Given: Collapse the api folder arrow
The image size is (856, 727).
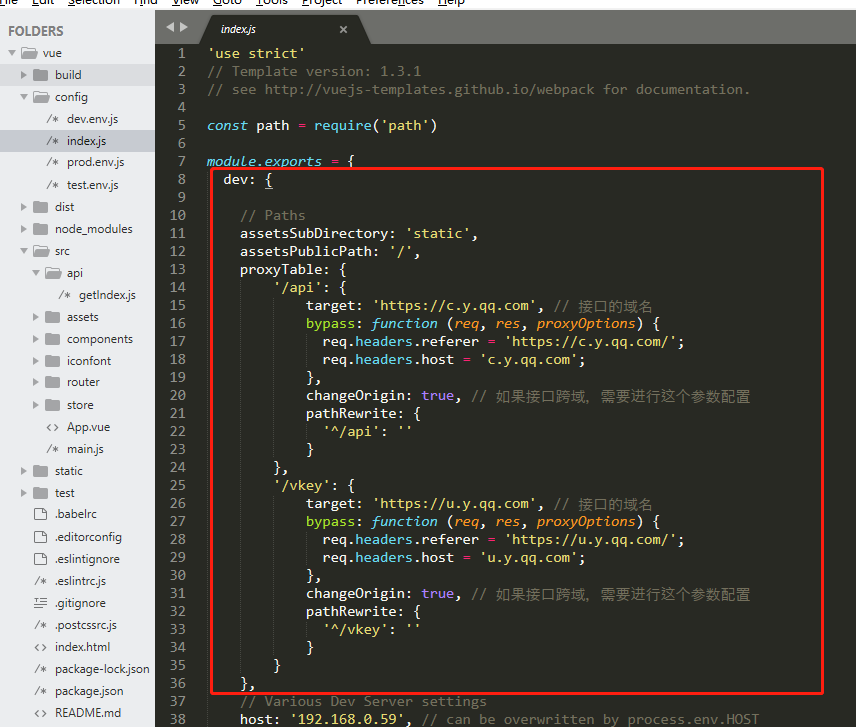Looking at the screenshot, I should click(36, 273).
